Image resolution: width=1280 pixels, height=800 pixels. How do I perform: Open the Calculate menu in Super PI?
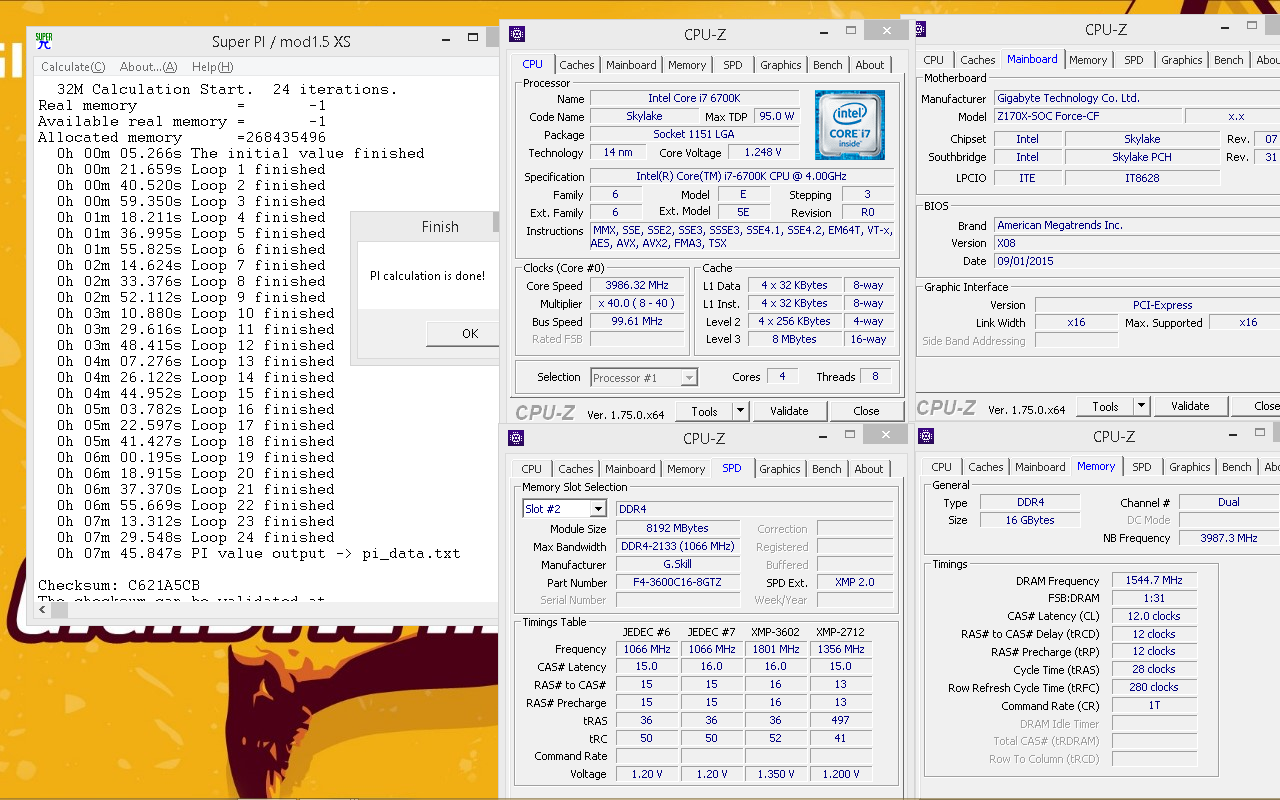[x=73, y=67]
